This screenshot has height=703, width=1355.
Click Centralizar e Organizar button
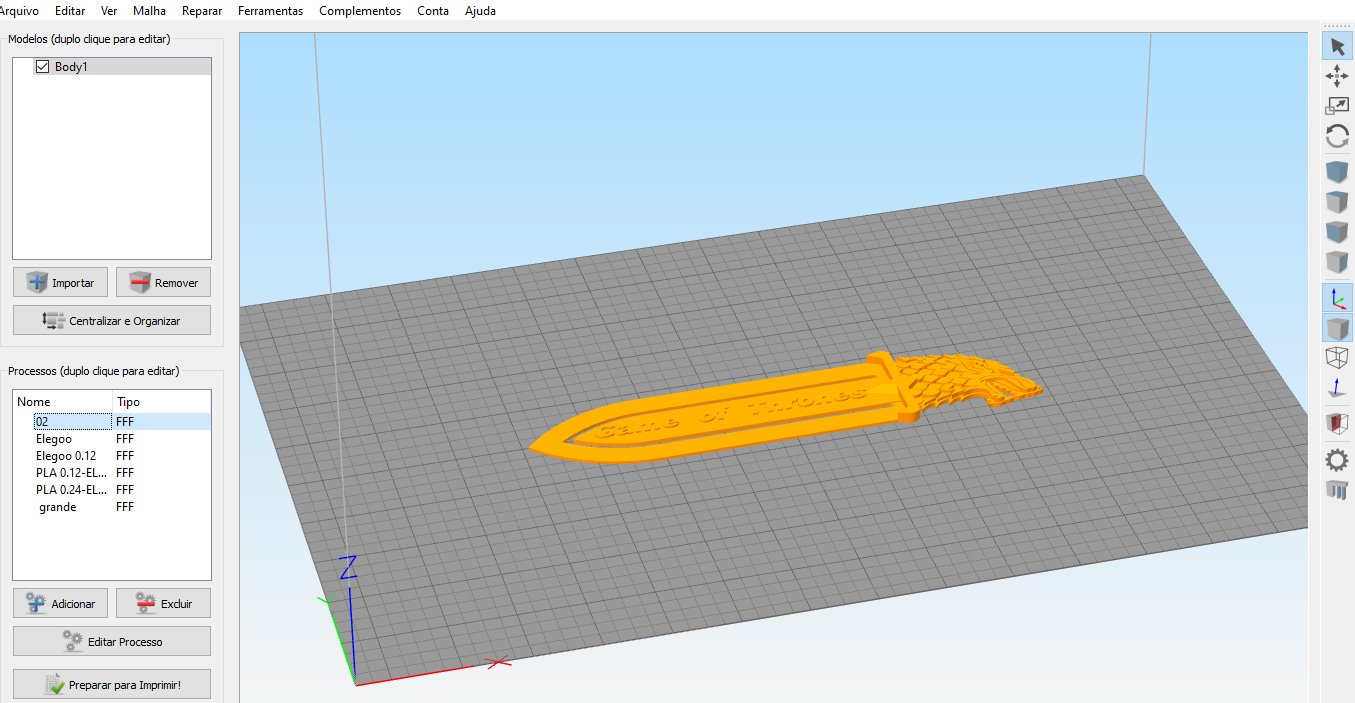[112, 320]
